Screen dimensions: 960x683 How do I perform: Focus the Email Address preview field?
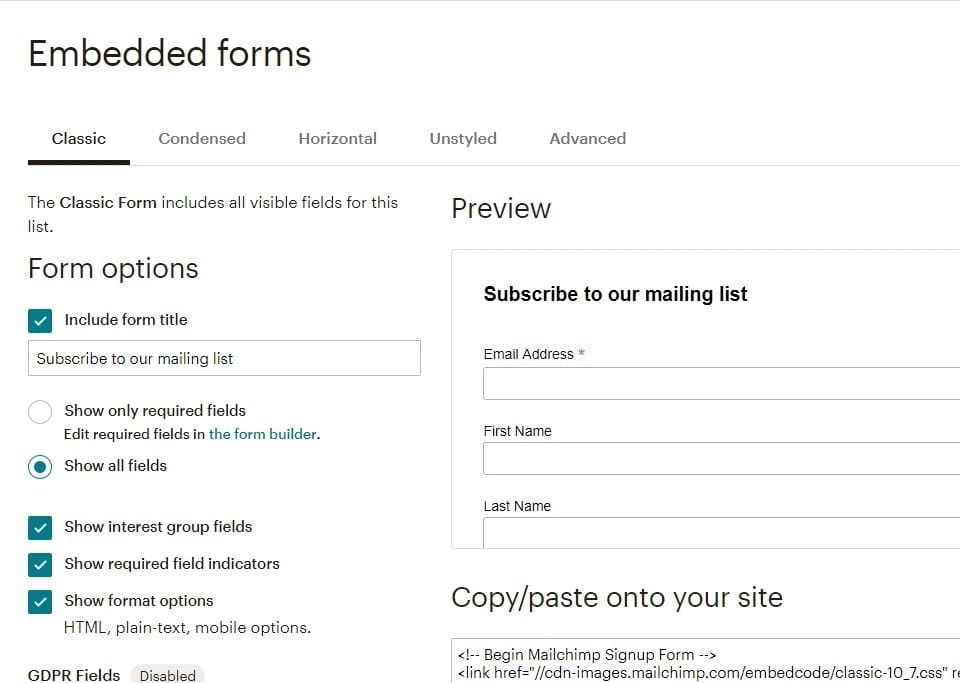(721, 383)
